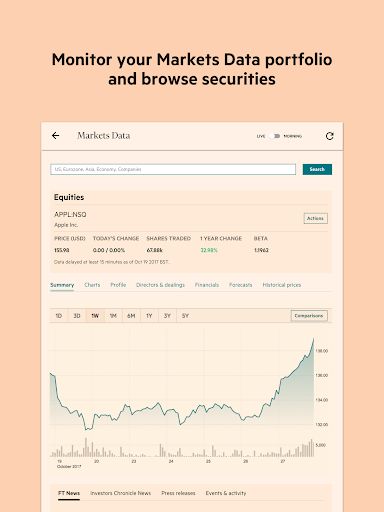Click the teal Search button
Image resolution: width=384 pixels, height=512 pixels.
[317, 169]
